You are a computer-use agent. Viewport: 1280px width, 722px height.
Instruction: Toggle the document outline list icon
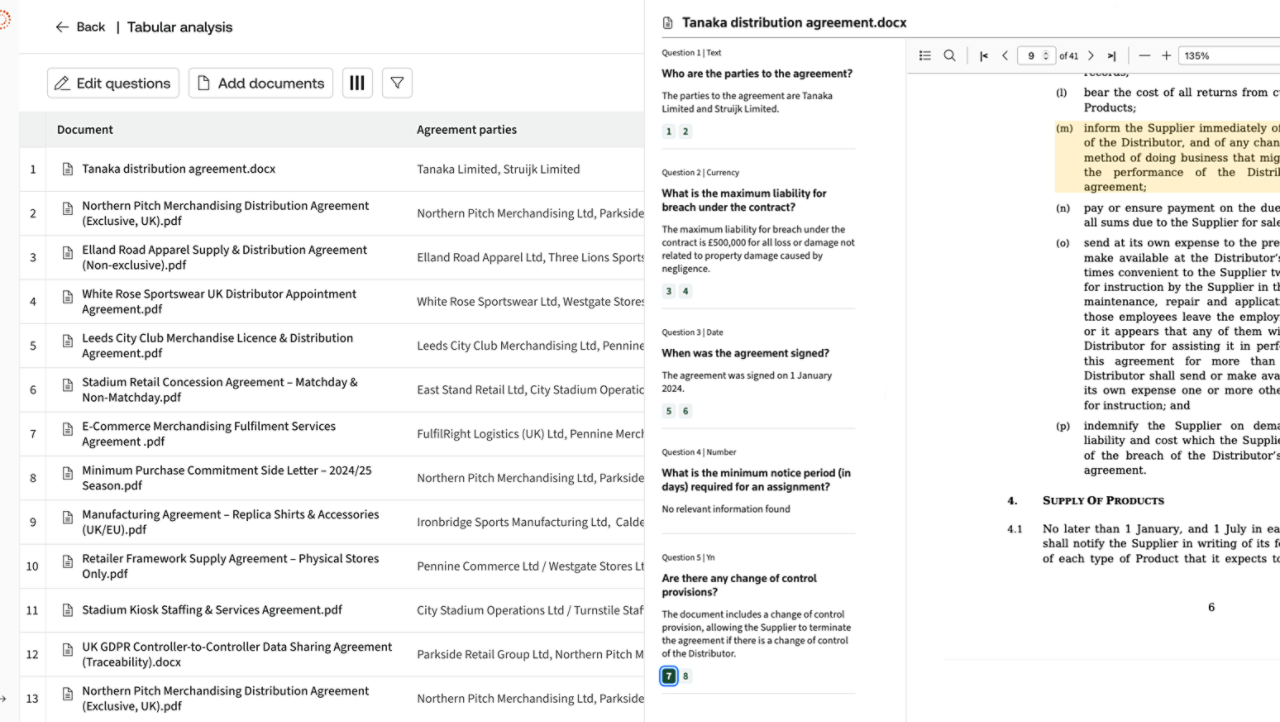(x=925, y=56)
